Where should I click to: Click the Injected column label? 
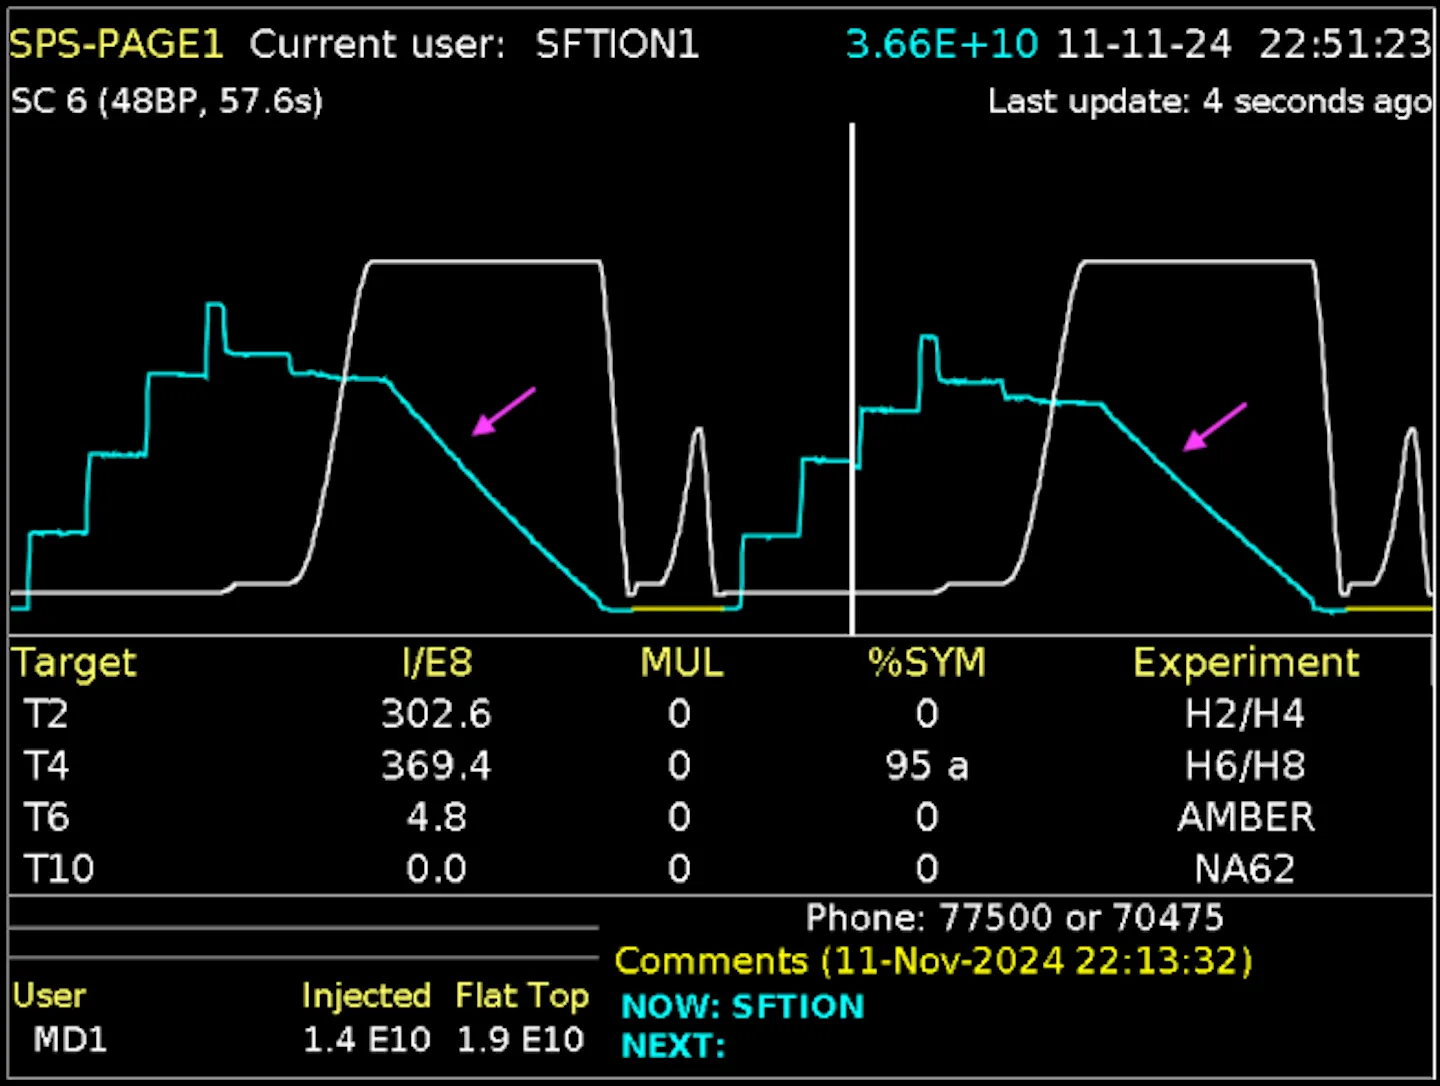click(x=366, y=996)
